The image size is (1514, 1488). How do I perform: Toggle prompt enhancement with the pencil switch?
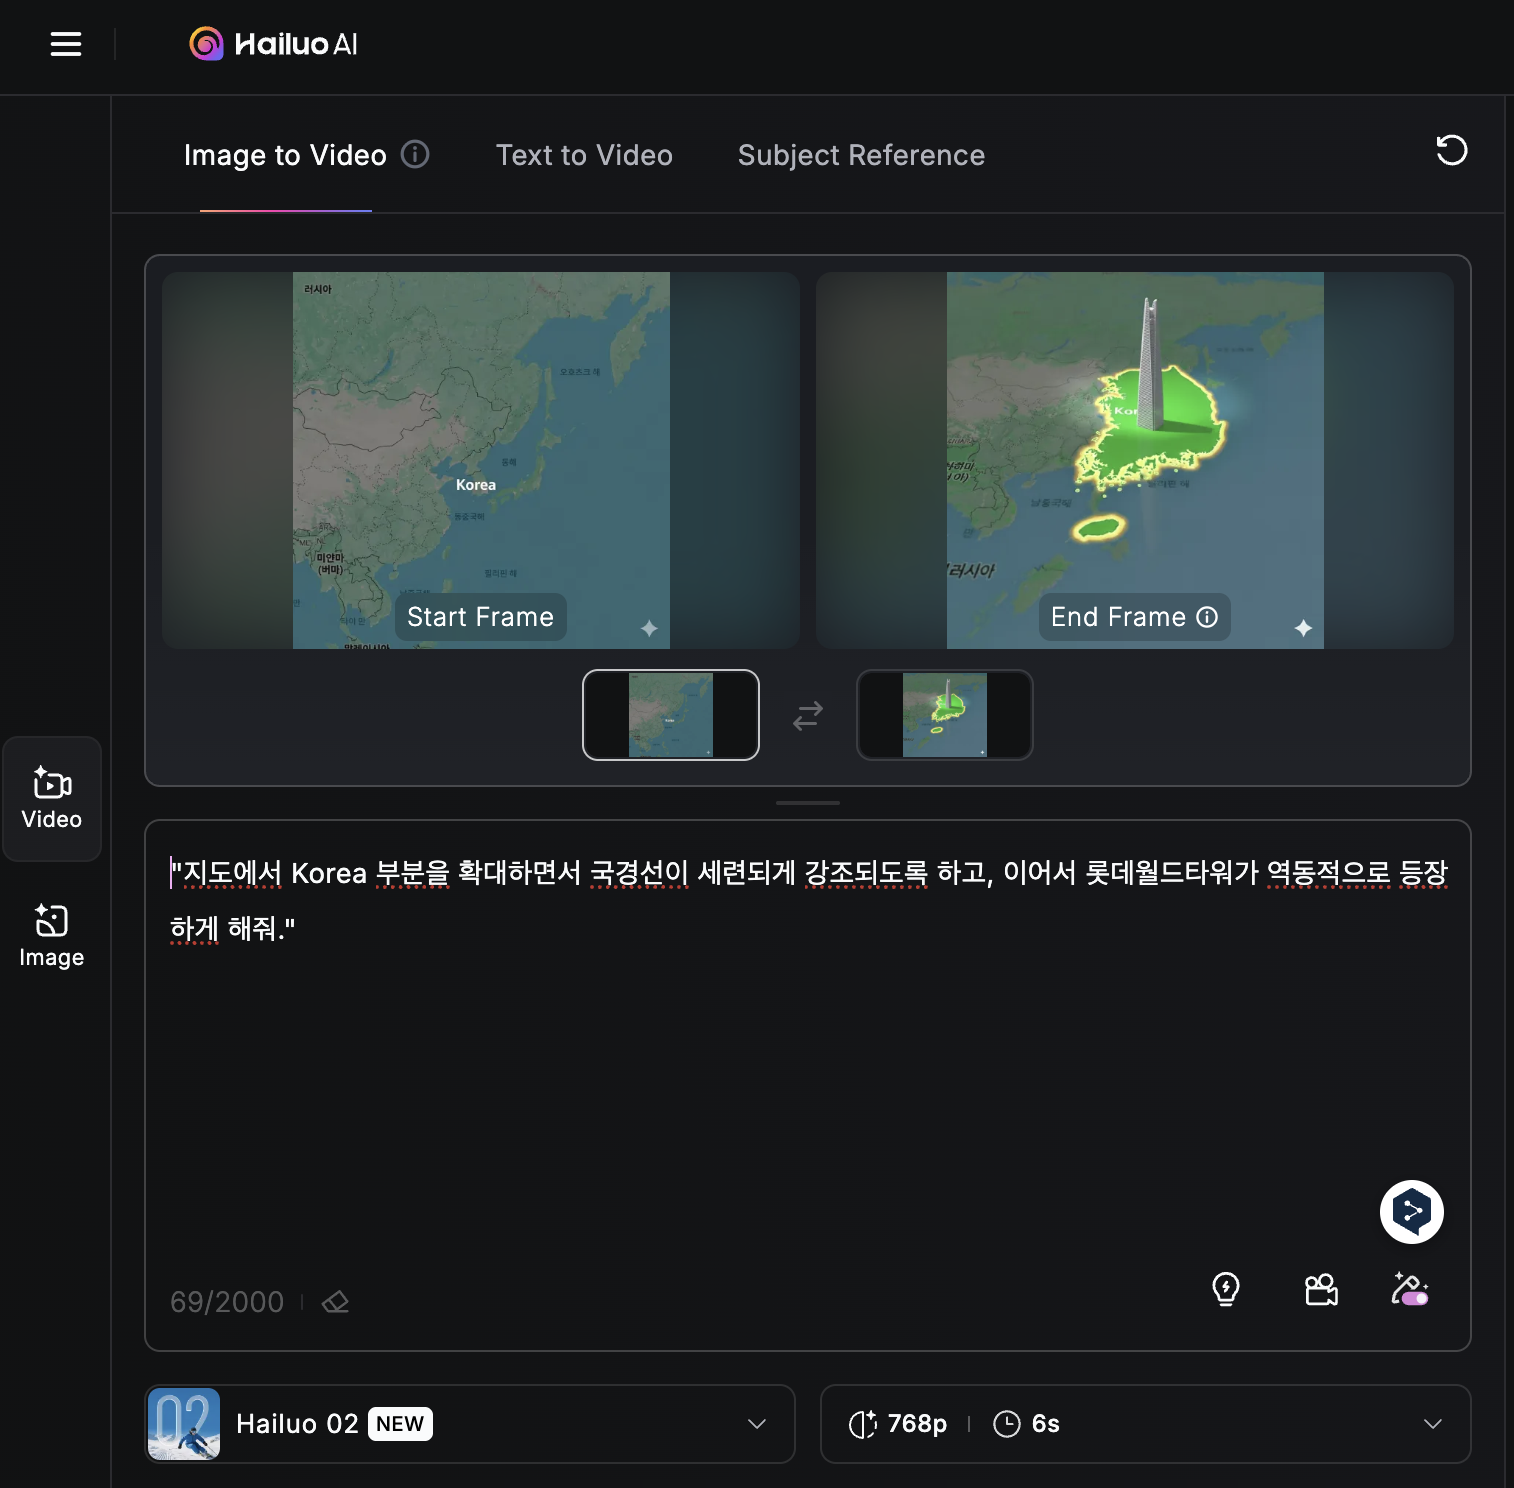coord(1410,1291)
